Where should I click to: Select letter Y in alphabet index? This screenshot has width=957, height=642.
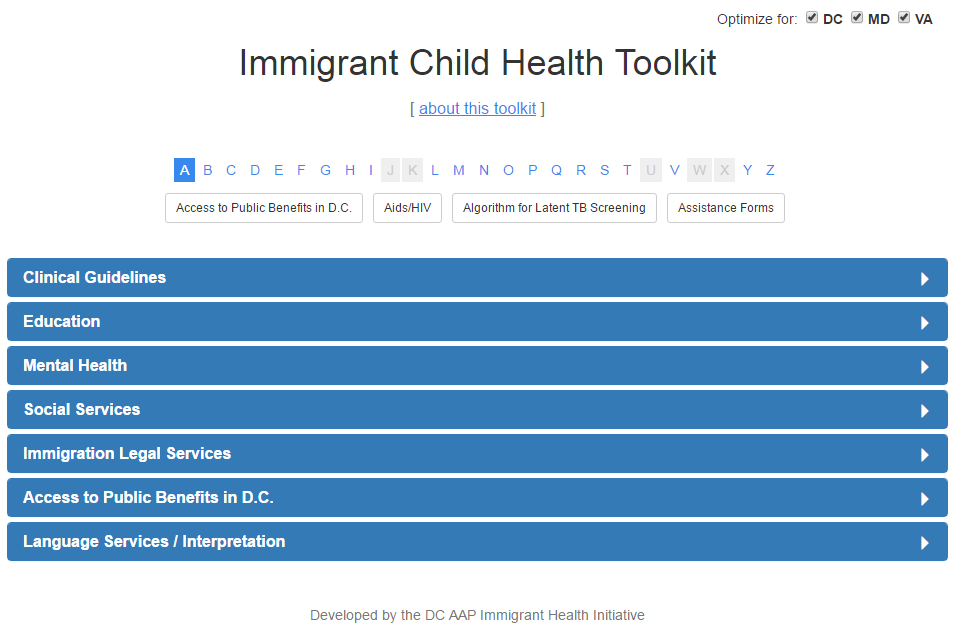[748, 170]
